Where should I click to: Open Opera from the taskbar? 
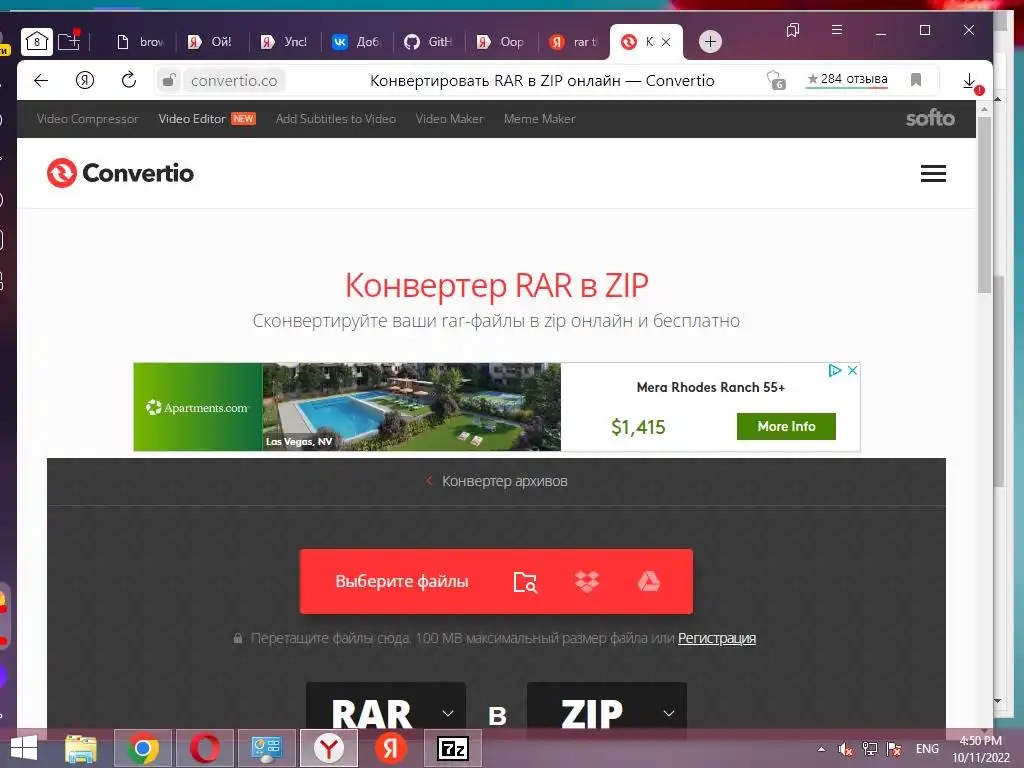pyautogui.click(x=204, y=748)
